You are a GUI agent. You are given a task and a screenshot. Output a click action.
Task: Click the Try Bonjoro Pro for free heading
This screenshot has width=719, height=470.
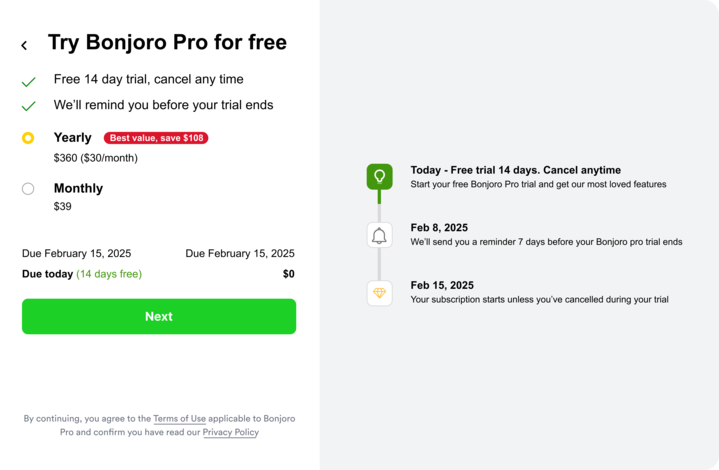[x=167, y=43]
